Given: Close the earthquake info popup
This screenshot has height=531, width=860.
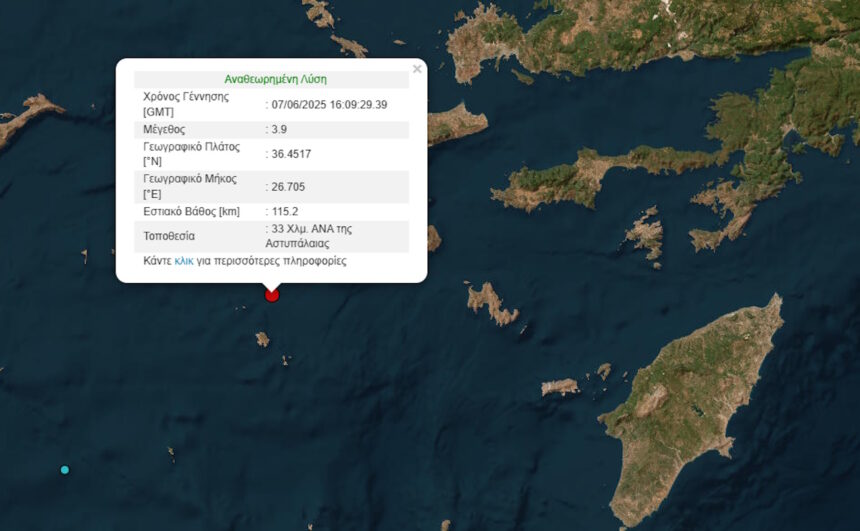Looking at the screenshot, I should (x=417, y=69).
